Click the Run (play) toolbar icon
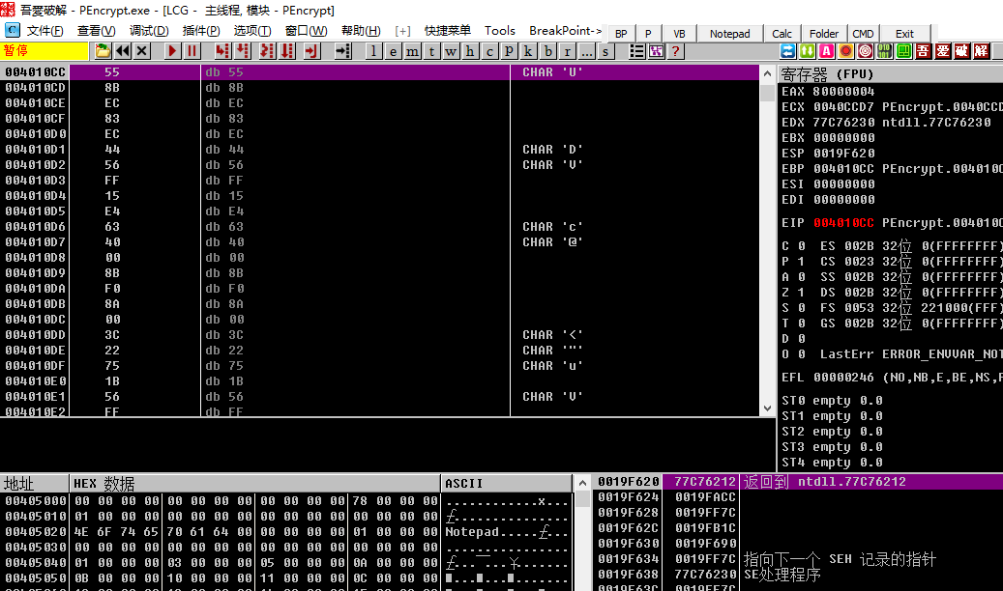The image size is (1003, 591). click(171, 50)
